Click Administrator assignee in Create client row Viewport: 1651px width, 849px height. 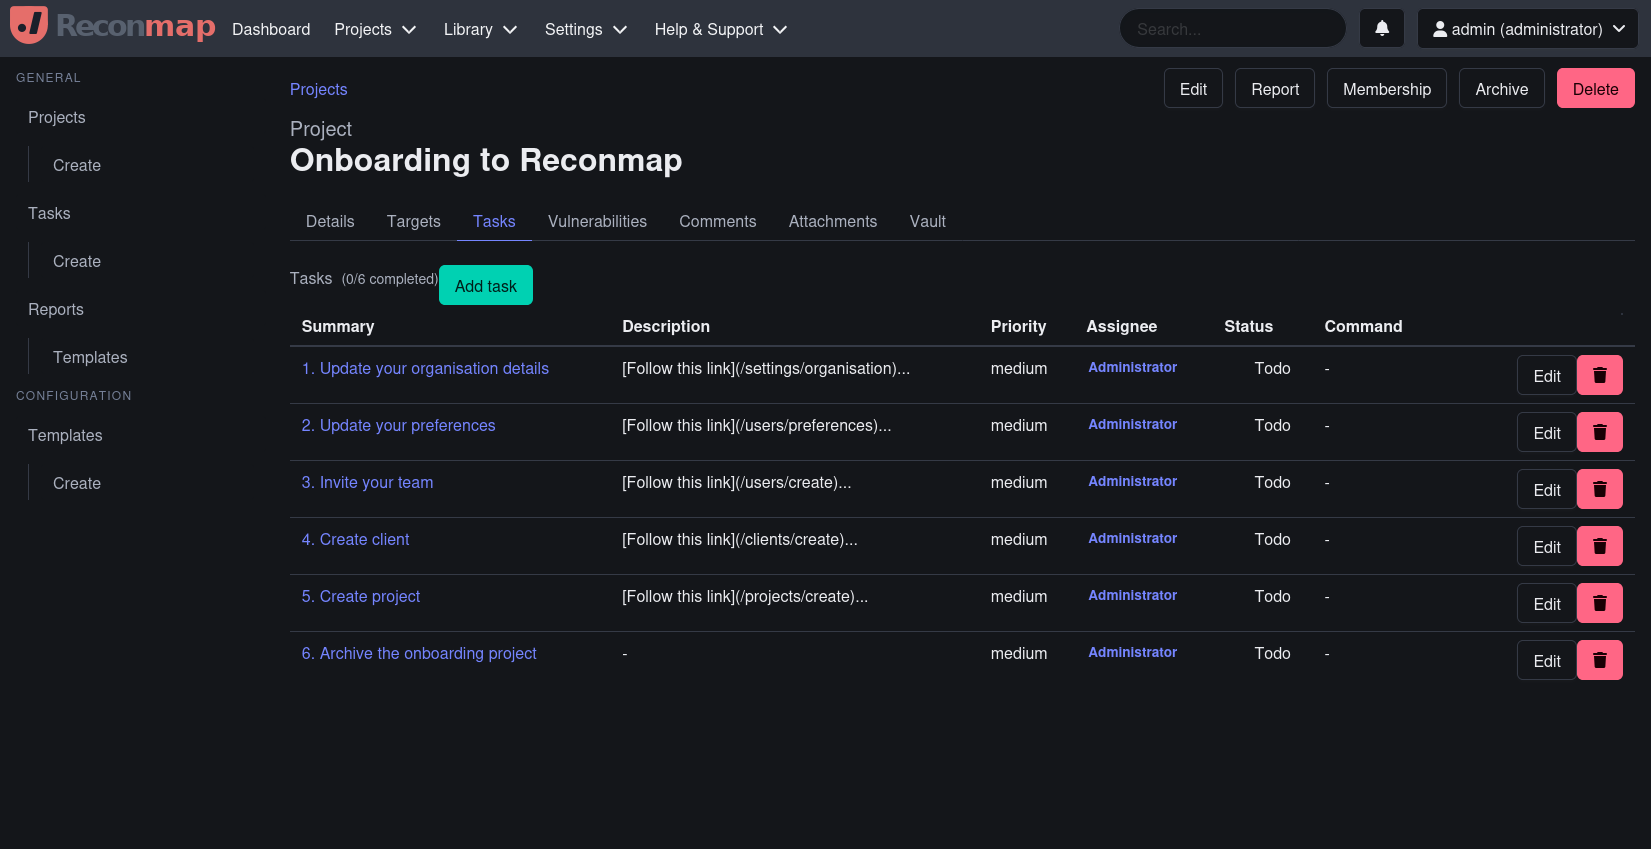[x=1132, y=538]
